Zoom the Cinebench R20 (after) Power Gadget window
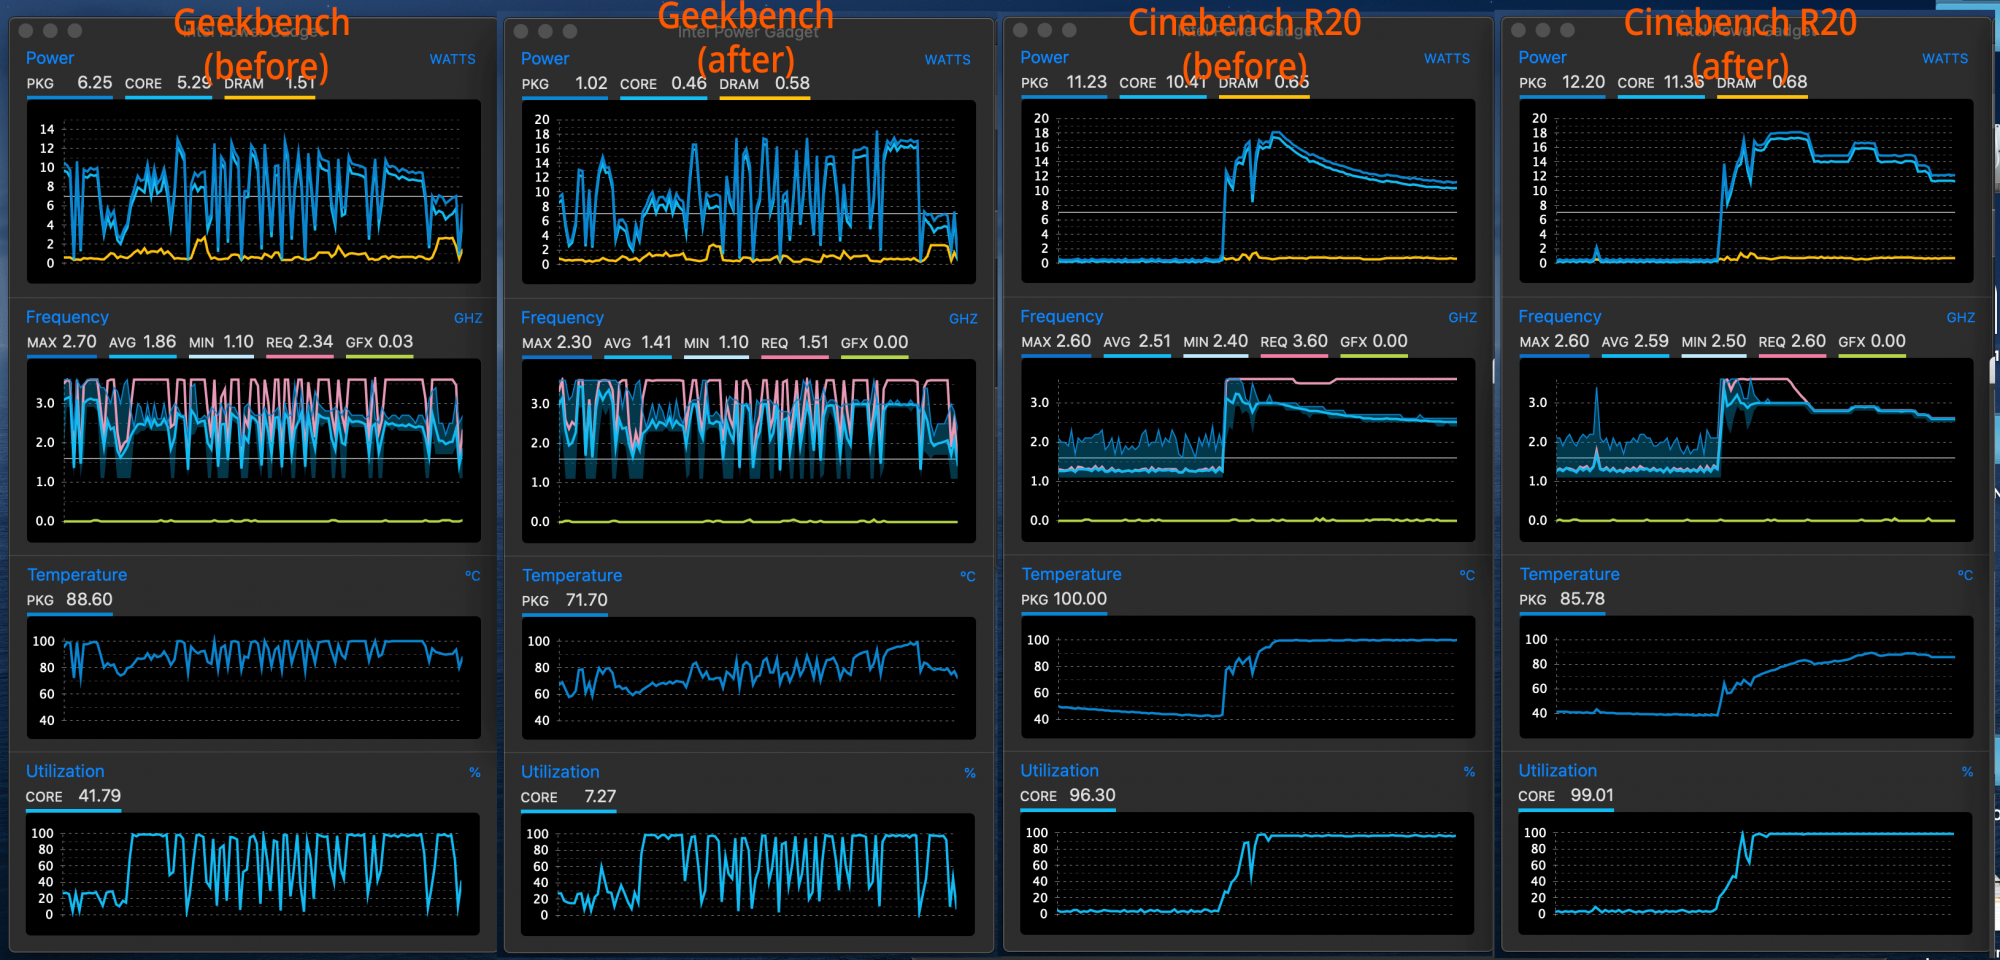The width and height of the screenshot is (2000, 960). (x=1567, y=30)
